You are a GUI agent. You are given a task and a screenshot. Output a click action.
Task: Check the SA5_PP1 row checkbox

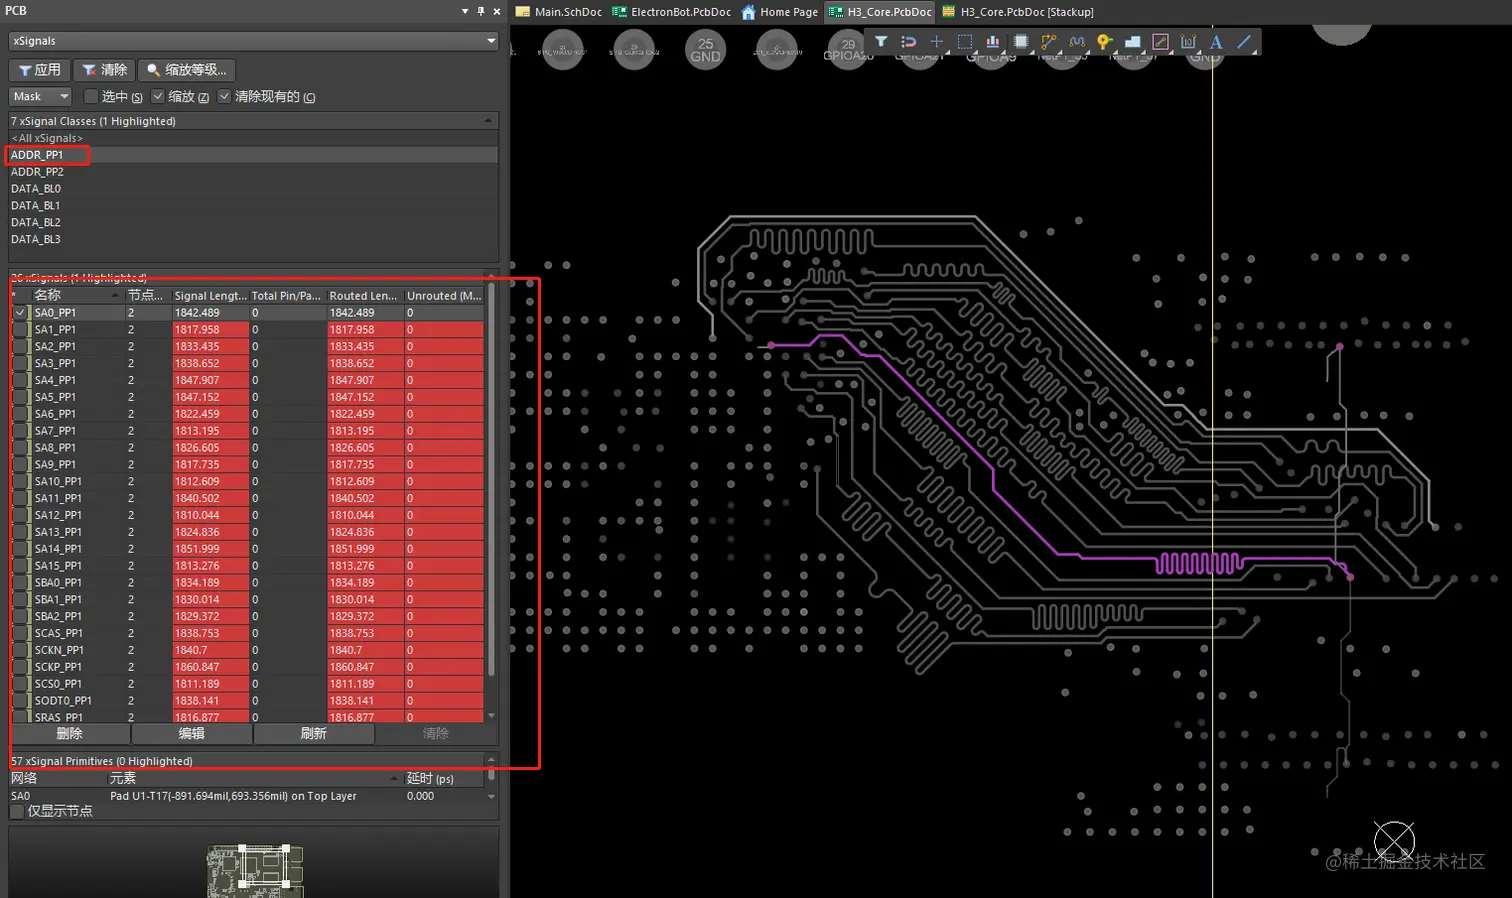20,397
